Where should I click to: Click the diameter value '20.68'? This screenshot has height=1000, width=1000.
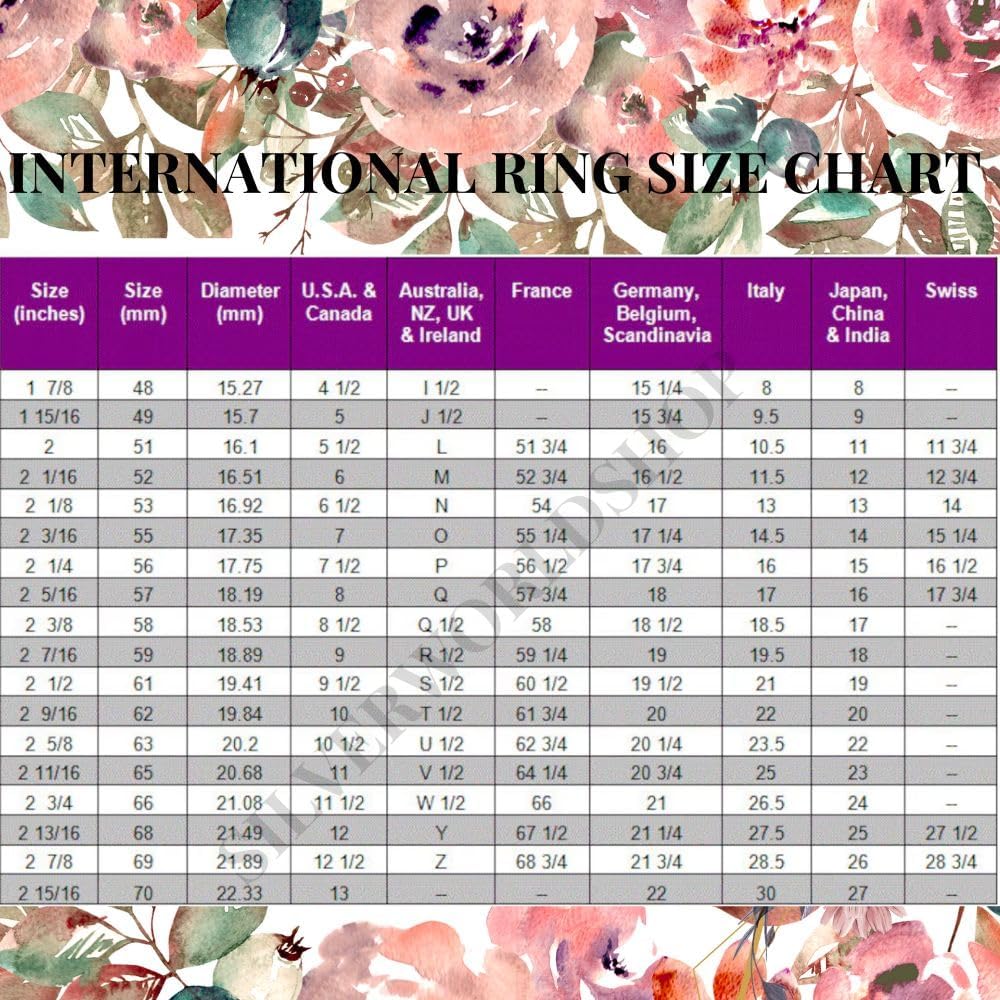[x=240, y=773]
